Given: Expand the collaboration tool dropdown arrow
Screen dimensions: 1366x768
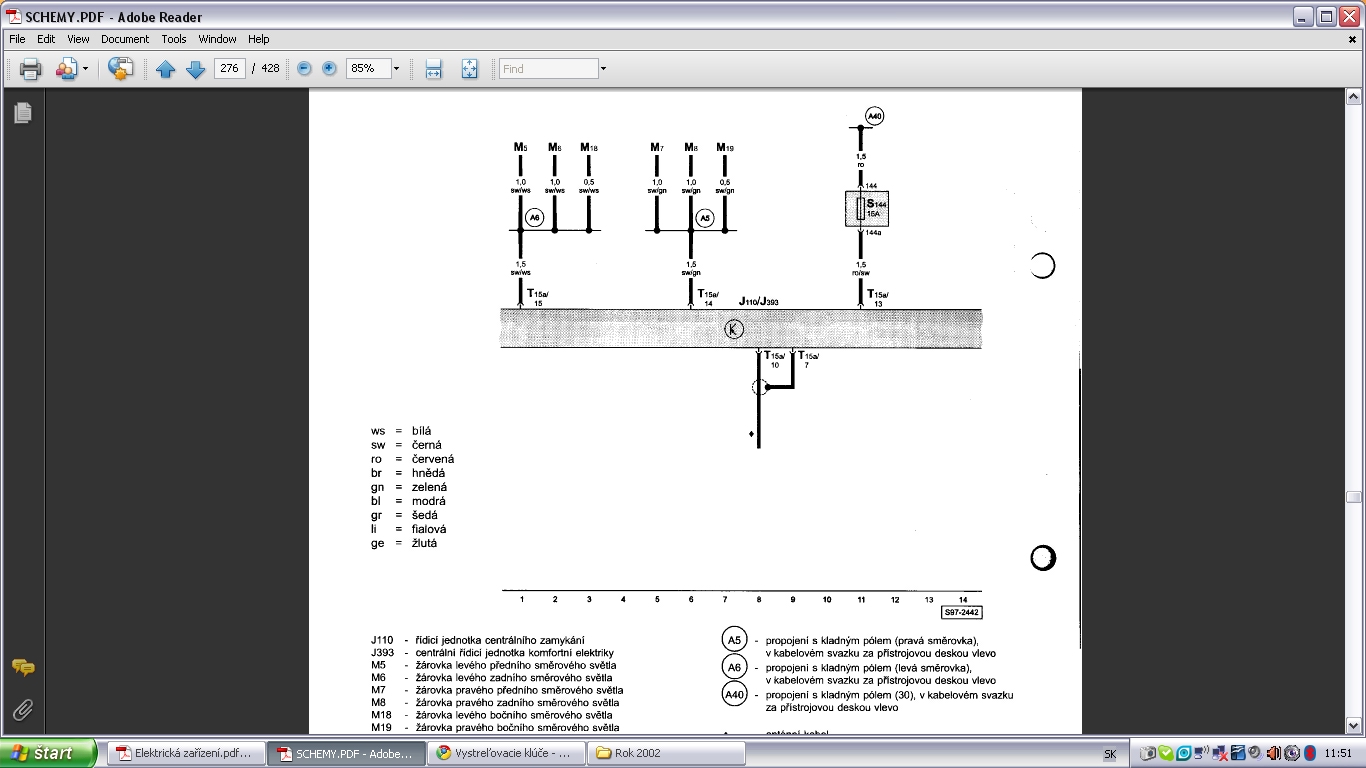Looking at the screenshot, I should (85, 69).
